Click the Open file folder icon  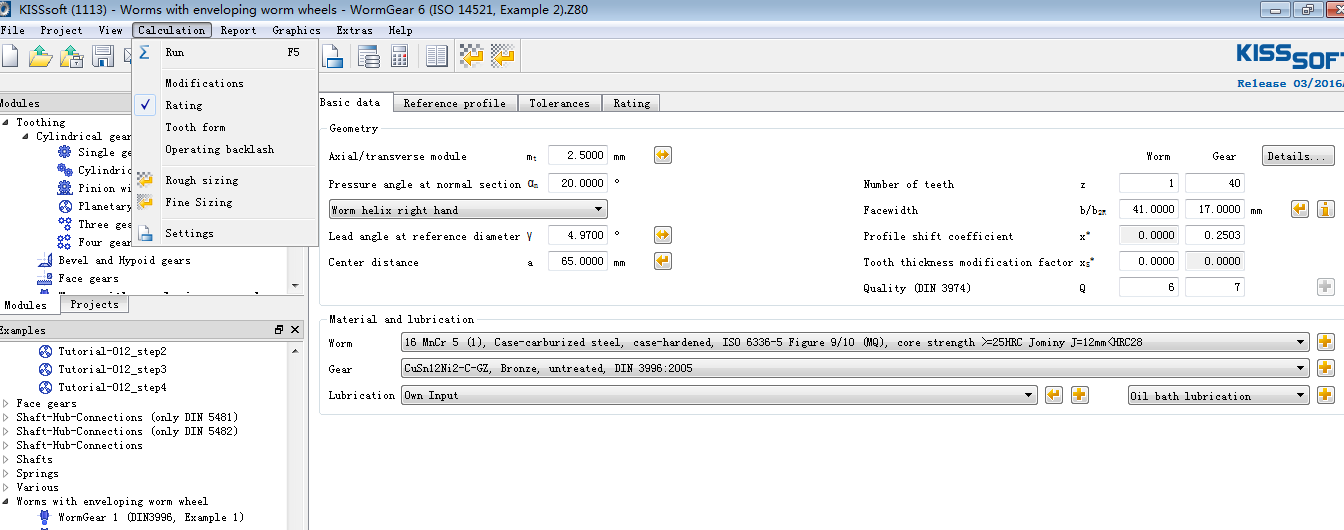pos(40,56)
